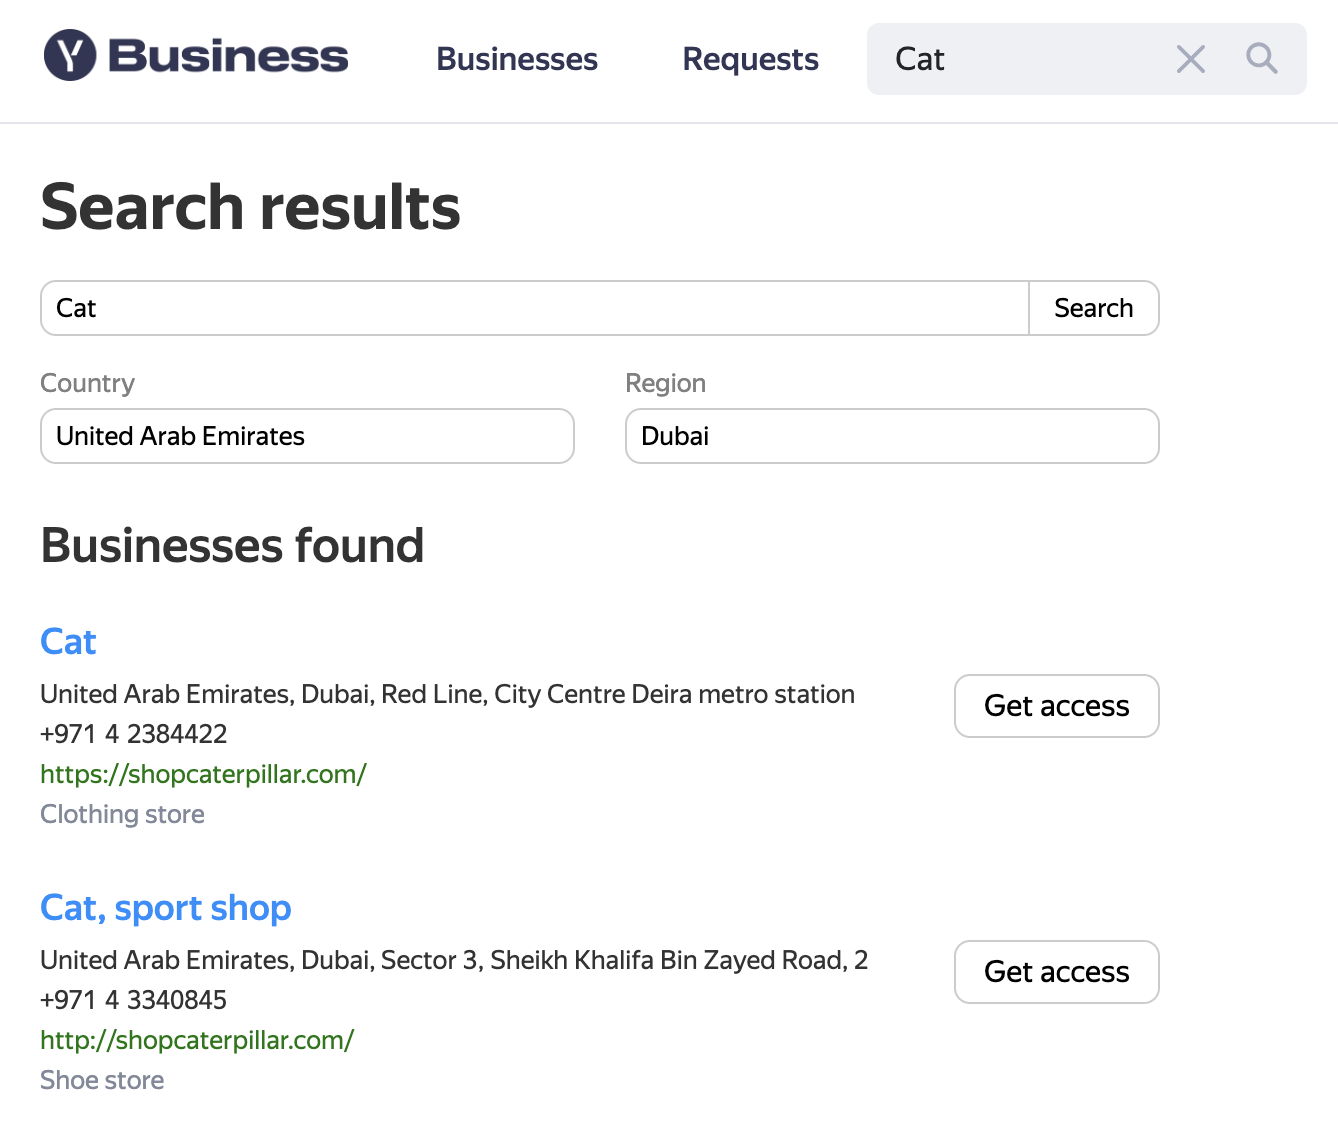Open the Cat business result title
The image size is (1338, 1134).
coord(68,642)
